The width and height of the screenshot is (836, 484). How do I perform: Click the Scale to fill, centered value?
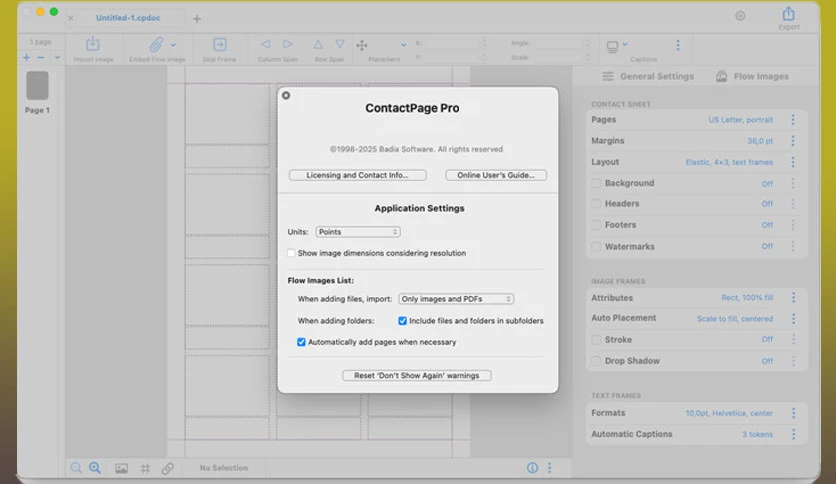point(735,319)
